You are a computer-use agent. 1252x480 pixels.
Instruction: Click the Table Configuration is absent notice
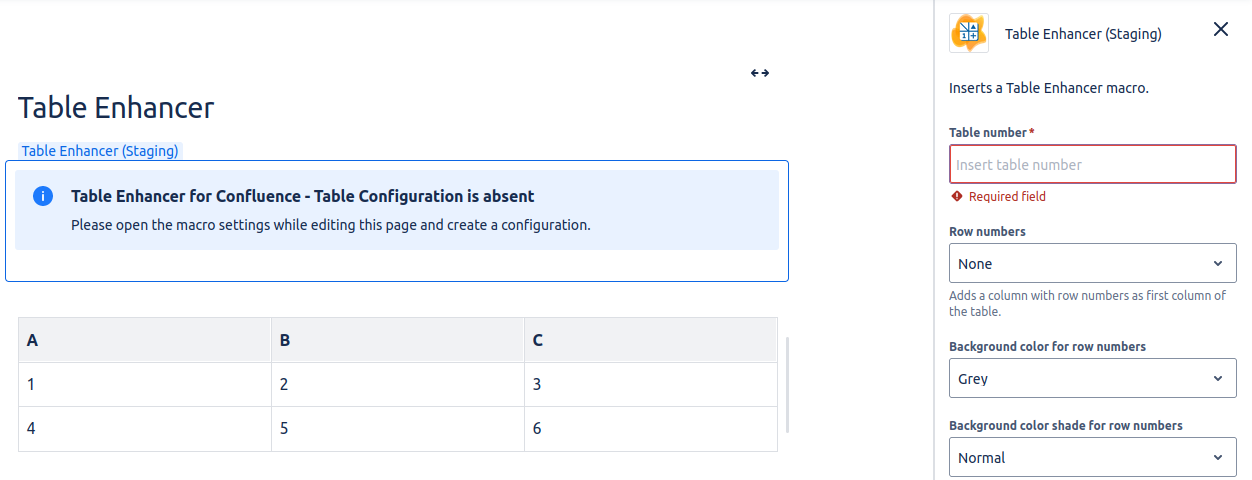pos(397,210)
